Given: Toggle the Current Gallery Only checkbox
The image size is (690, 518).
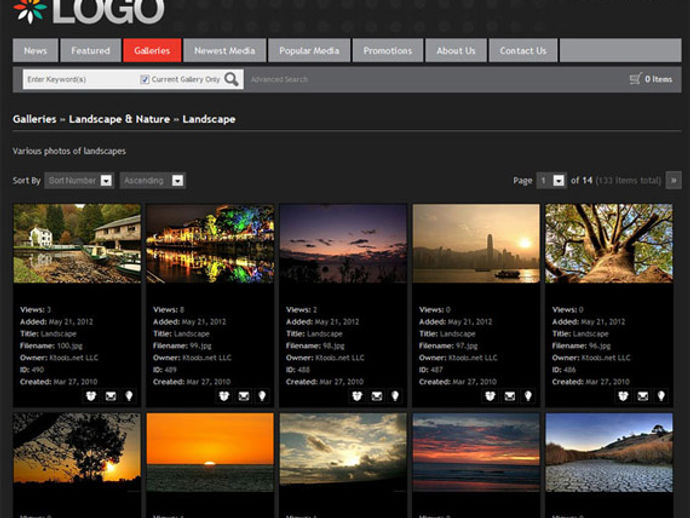Looking at the screenshot, I should click(144, 79).
